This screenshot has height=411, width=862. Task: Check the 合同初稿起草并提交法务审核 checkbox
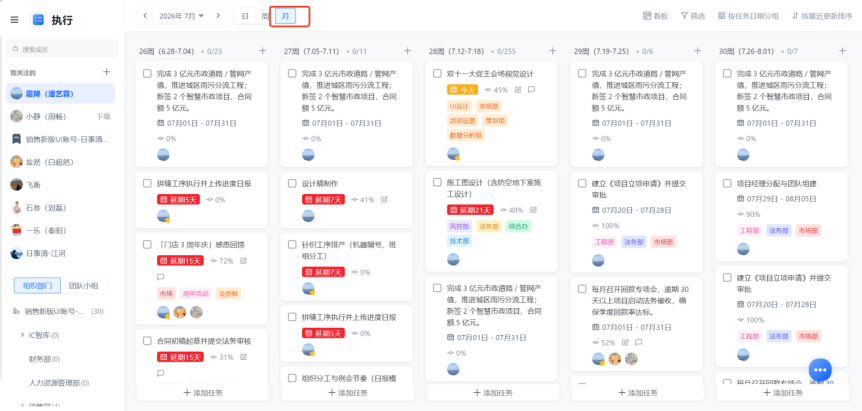click(147, 341)
